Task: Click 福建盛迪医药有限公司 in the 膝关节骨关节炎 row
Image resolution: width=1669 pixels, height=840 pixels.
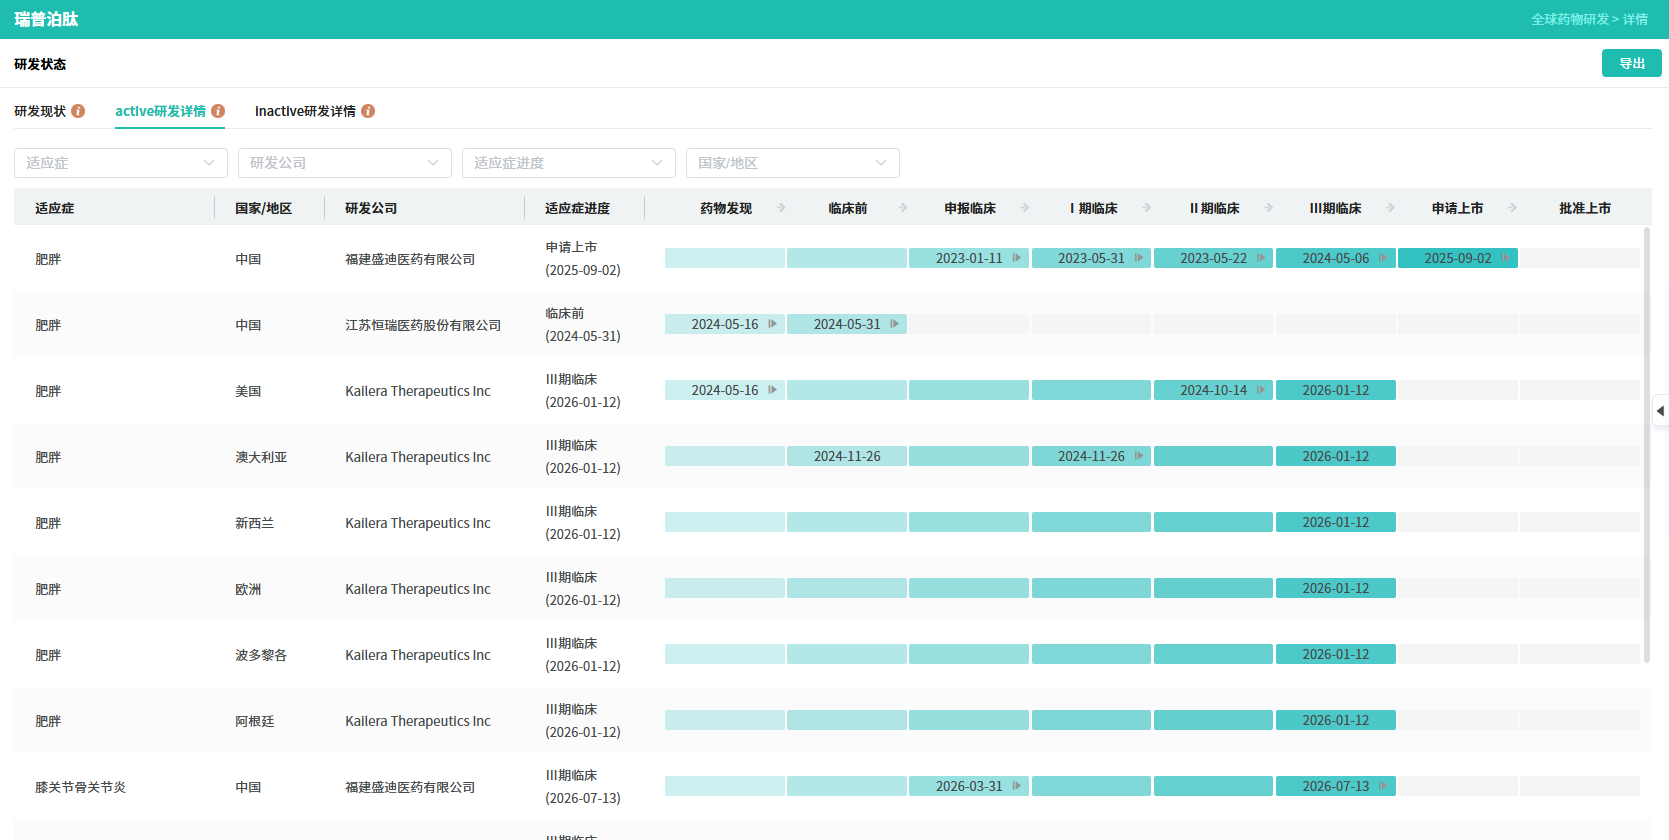Action: coord(410,787)
